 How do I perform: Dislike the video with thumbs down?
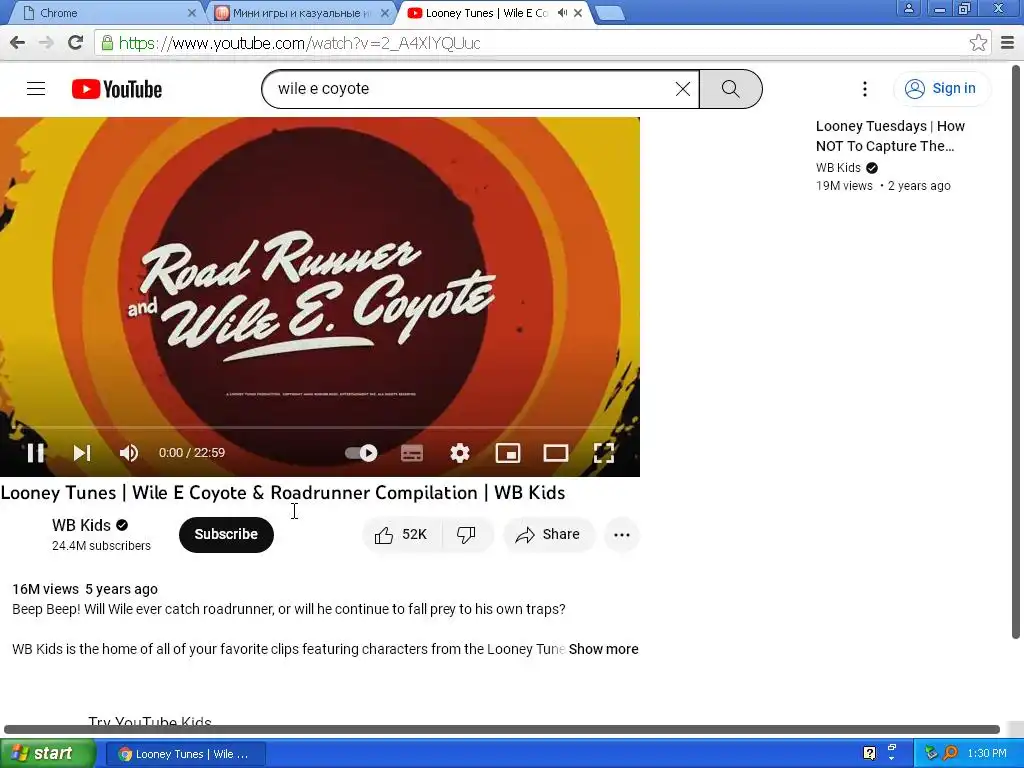pos(466,535)
